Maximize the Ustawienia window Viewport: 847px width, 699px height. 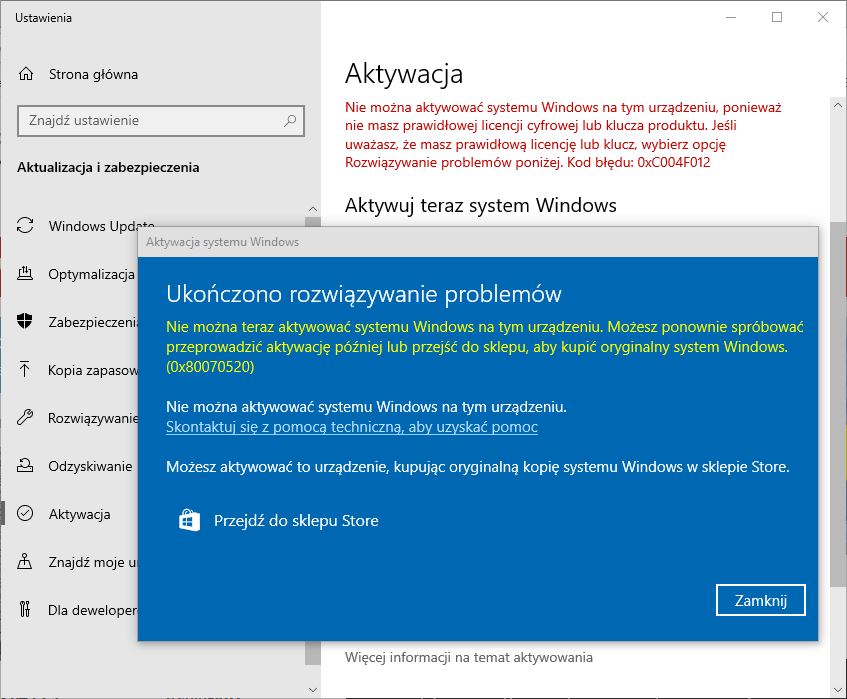(x=777, y=17)
